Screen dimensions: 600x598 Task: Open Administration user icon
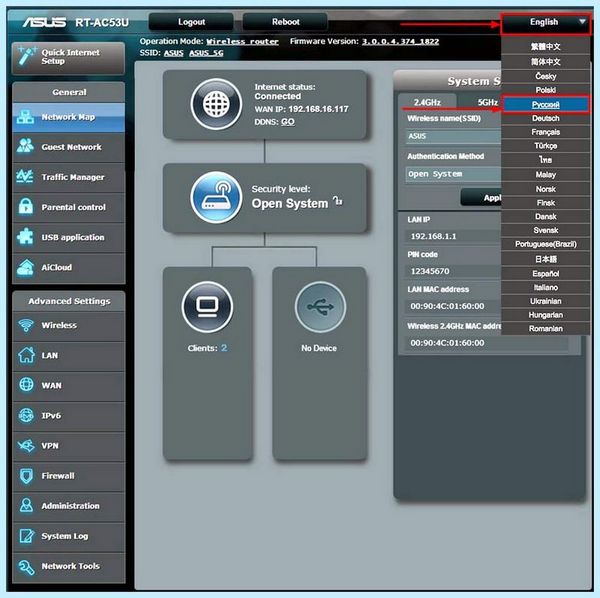tap(26, 505)
